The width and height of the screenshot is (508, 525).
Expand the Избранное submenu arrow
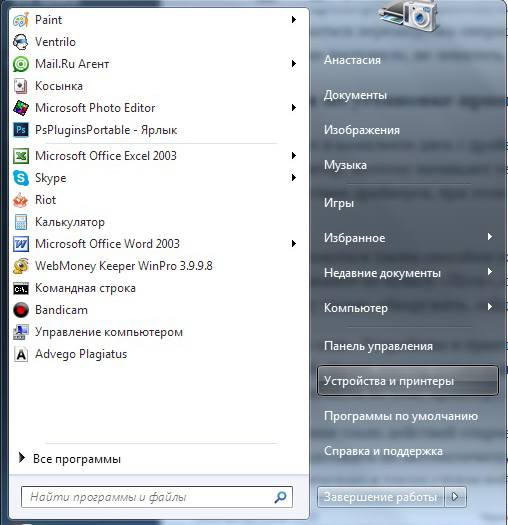coord(490,237)
